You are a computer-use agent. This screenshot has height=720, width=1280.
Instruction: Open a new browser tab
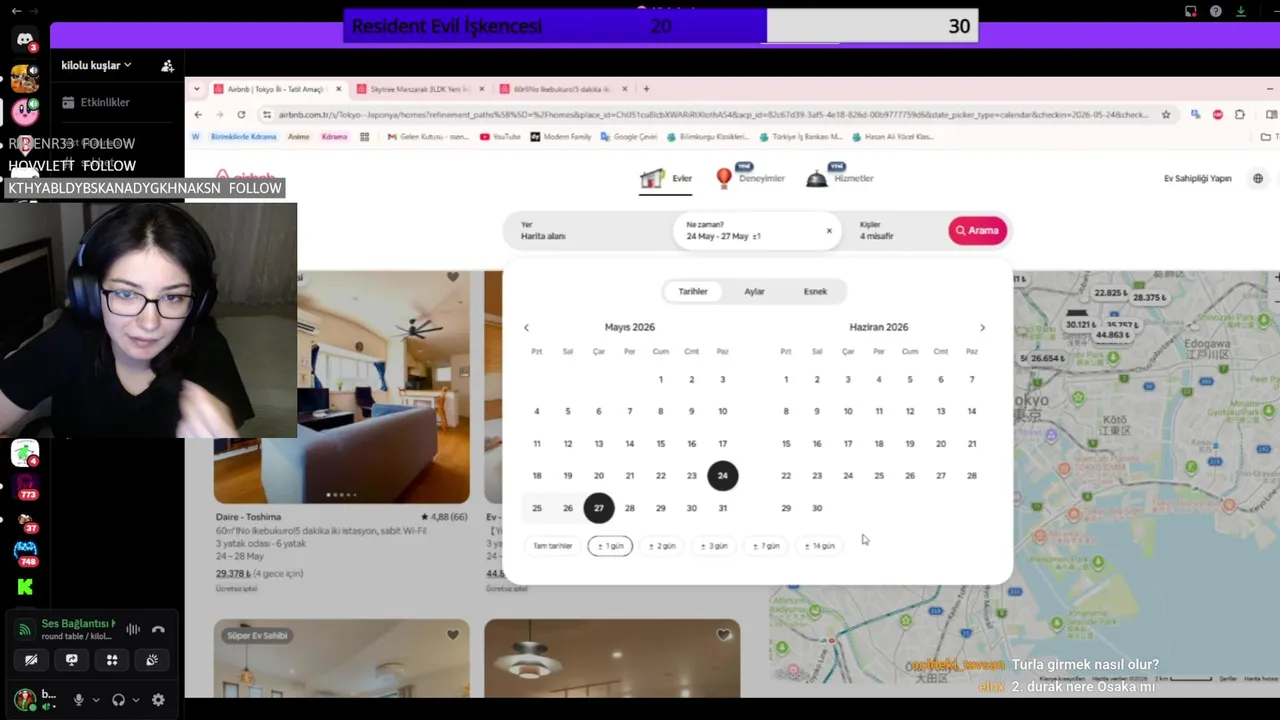646,89
